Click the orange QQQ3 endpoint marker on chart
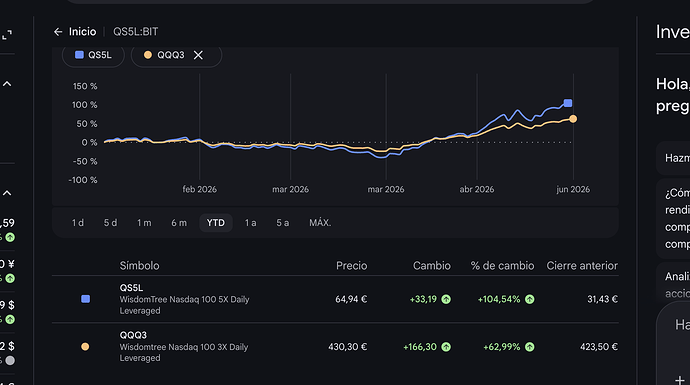This screenshot has height=385, width=690. pyautogui.click(x=573, y=119)
